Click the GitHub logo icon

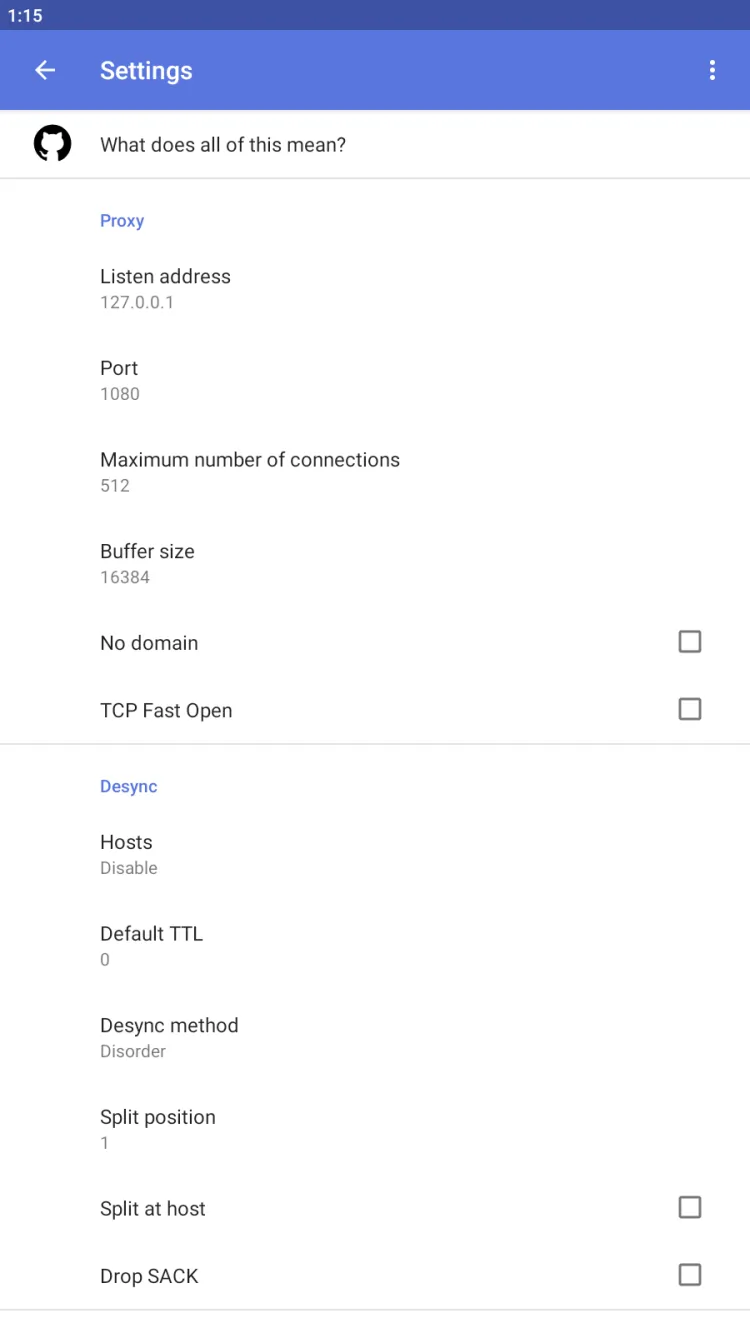click(53, 144)
